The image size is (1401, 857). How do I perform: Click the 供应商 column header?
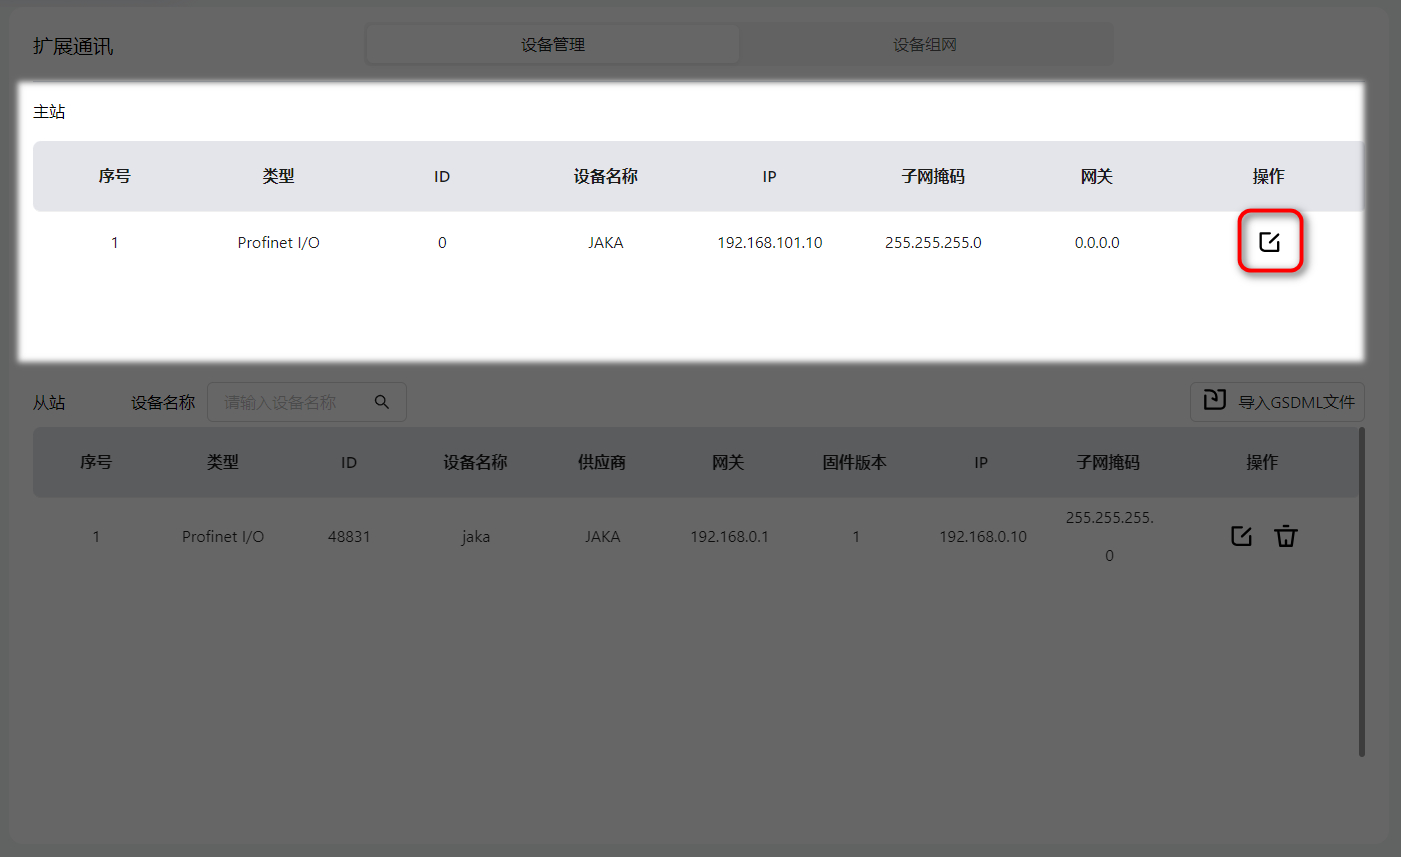click(x=602, y=462)
